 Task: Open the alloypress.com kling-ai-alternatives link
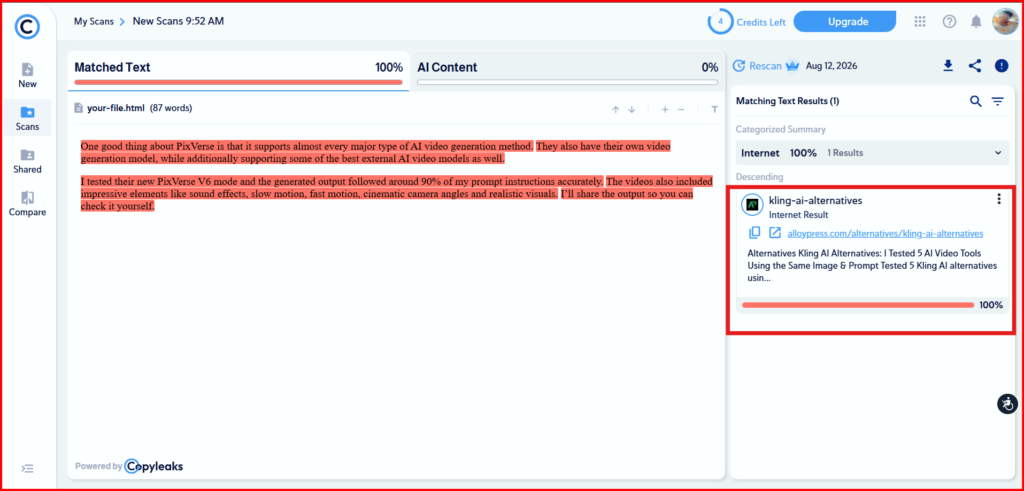click(x=886, y=233)
